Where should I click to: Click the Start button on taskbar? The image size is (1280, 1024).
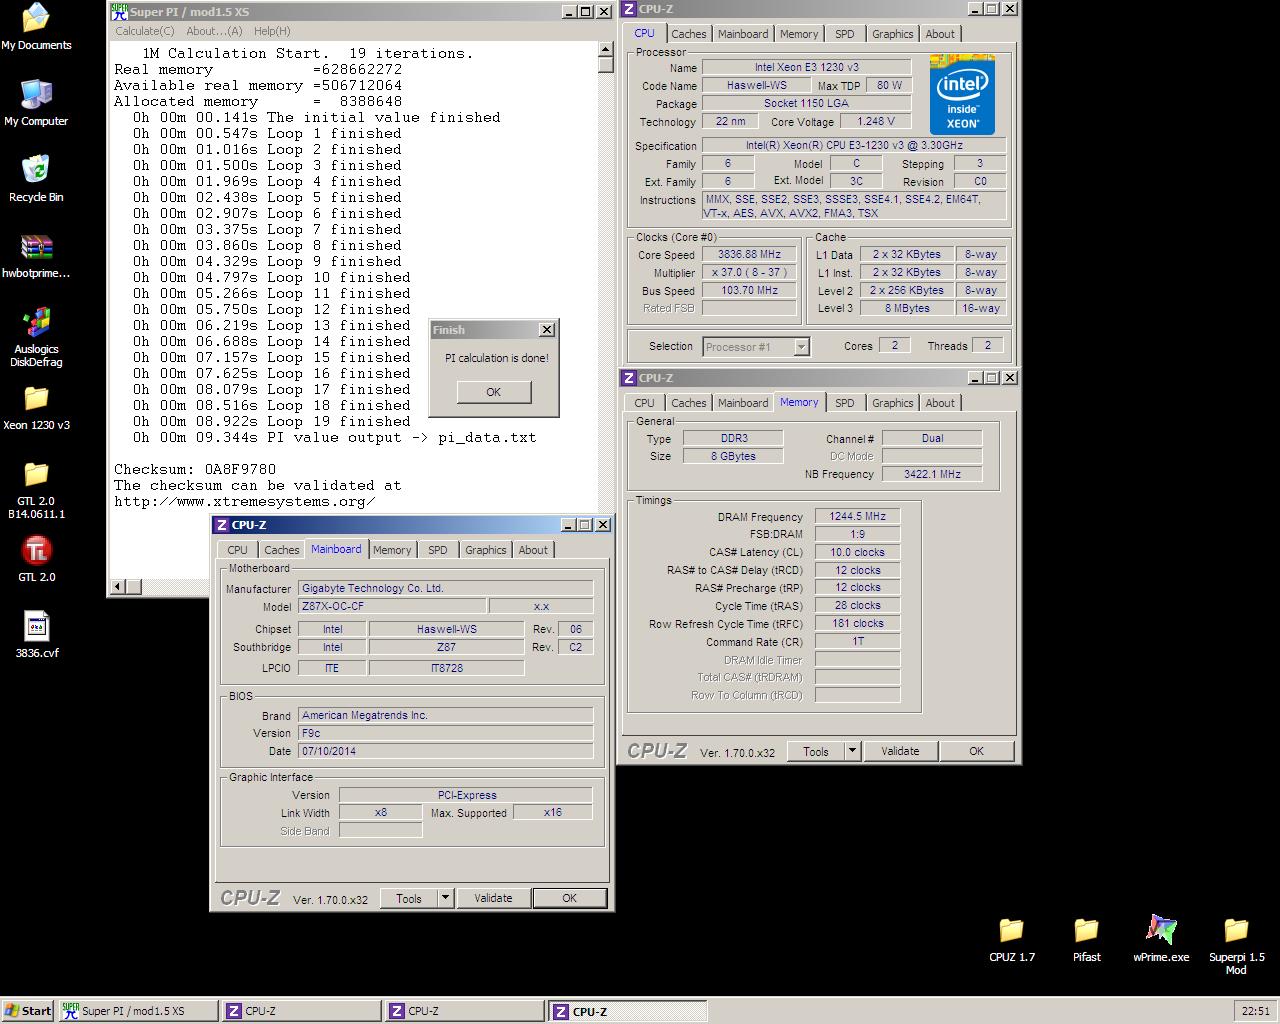click(28, 1011)
